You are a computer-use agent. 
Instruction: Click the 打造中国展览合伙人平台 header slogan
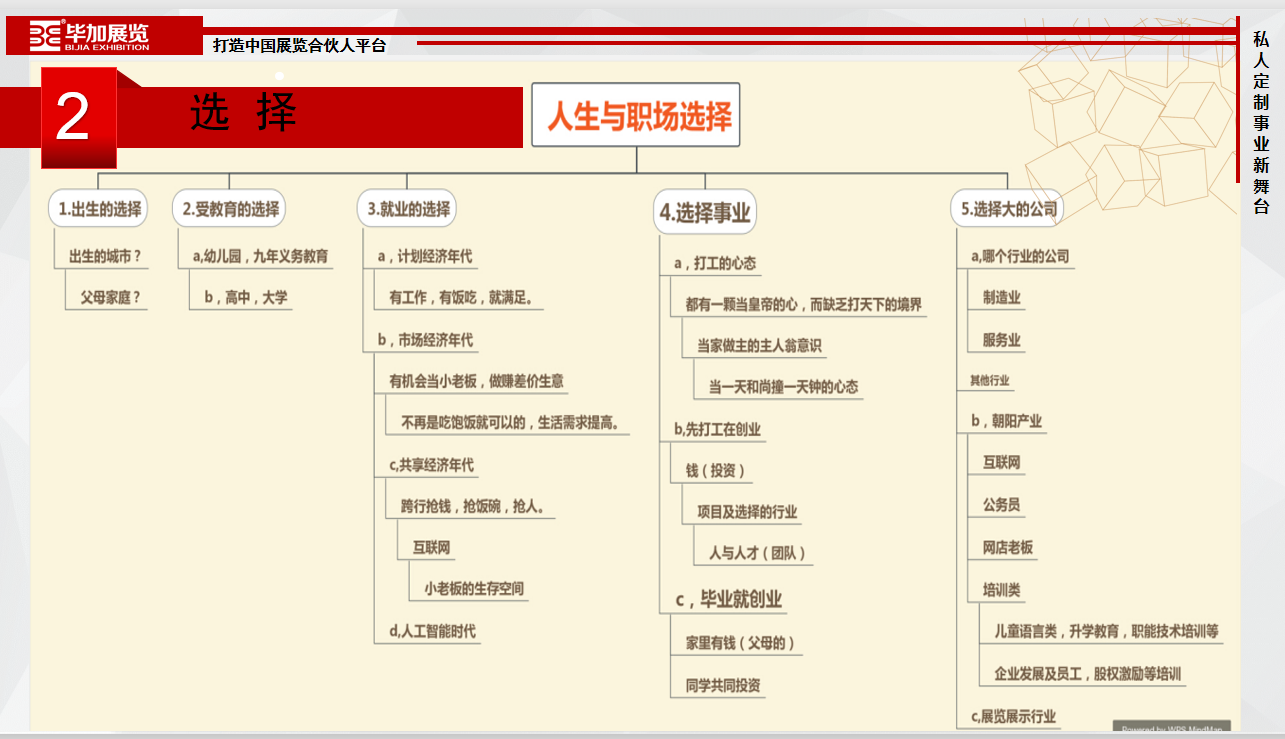[299, 45]
